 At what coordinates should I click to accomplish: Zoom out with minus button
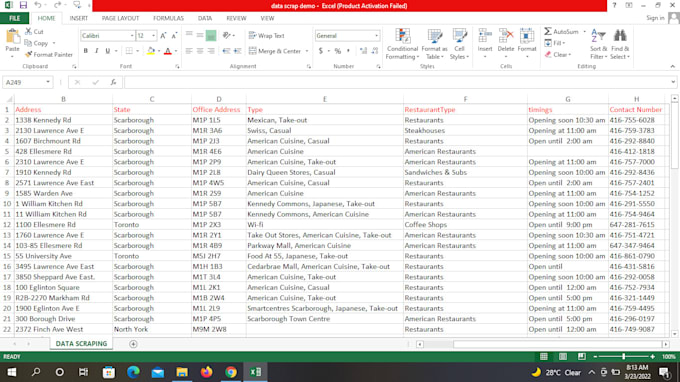click(x=595, y=356)
